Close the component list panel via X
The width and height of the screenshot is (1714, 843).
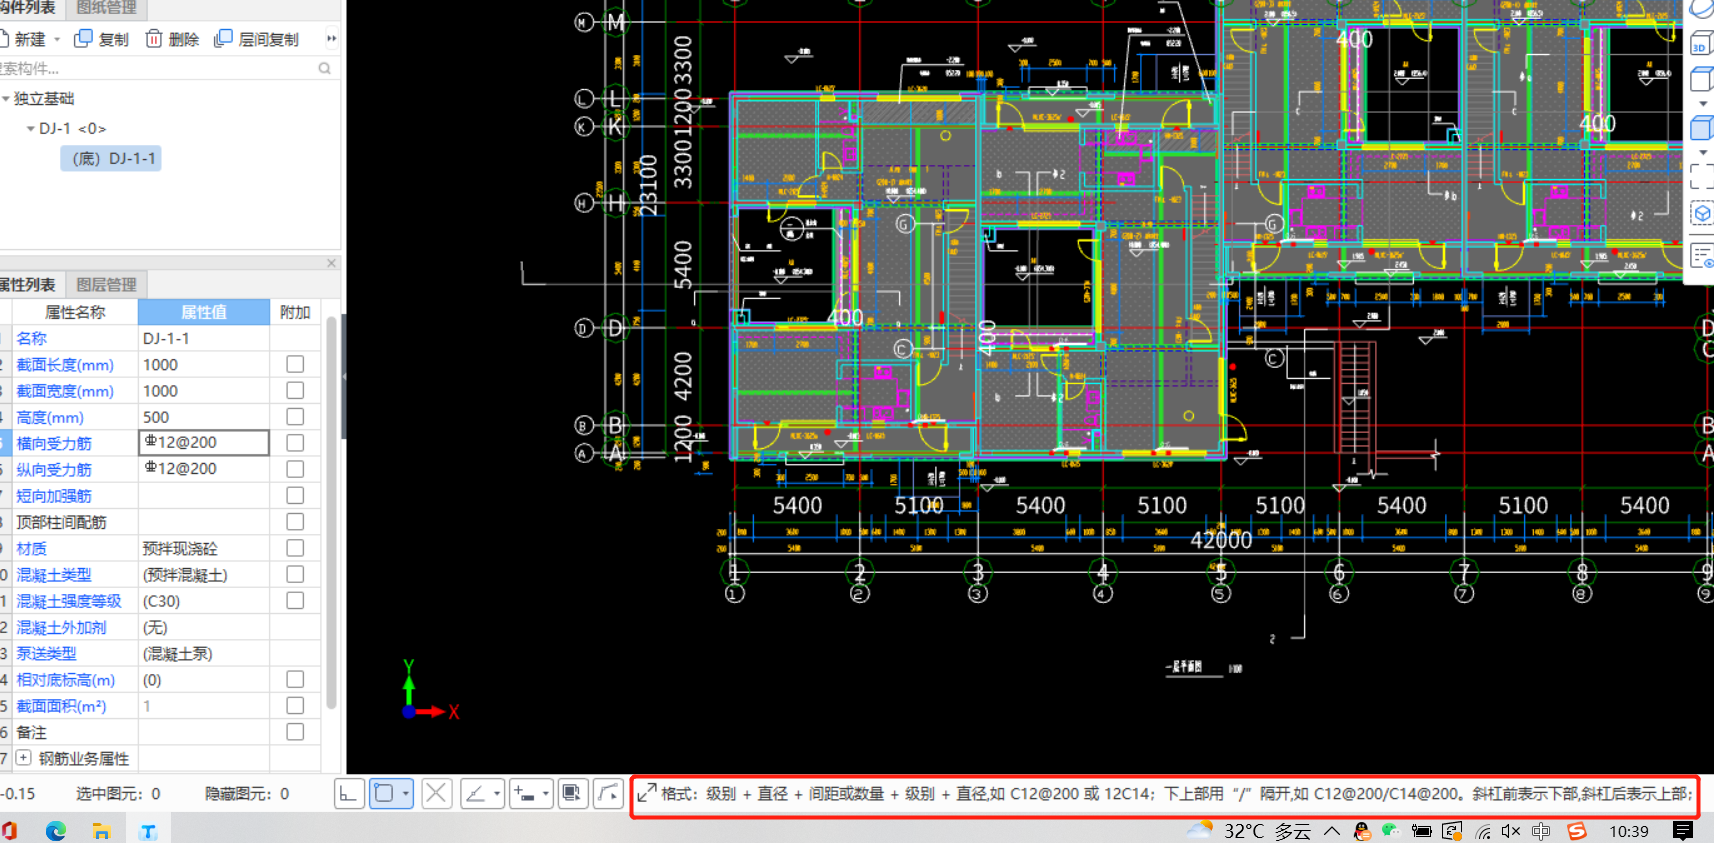pos(331,263)
